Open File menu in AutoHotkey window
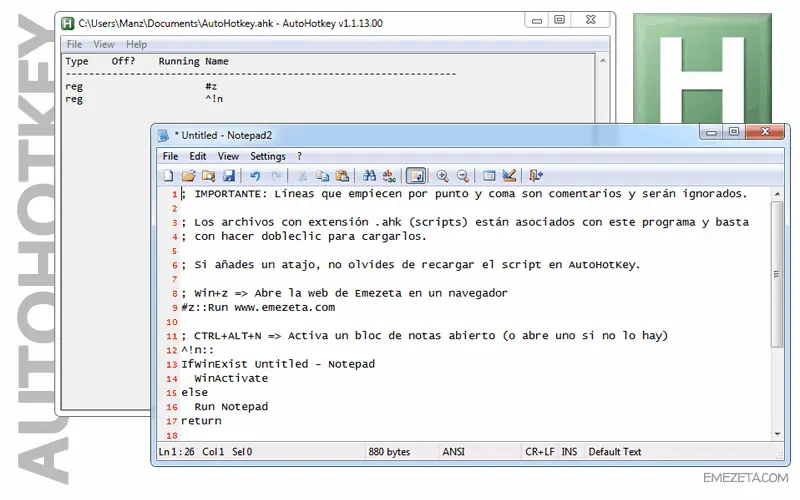 click(x=74, y=44)
